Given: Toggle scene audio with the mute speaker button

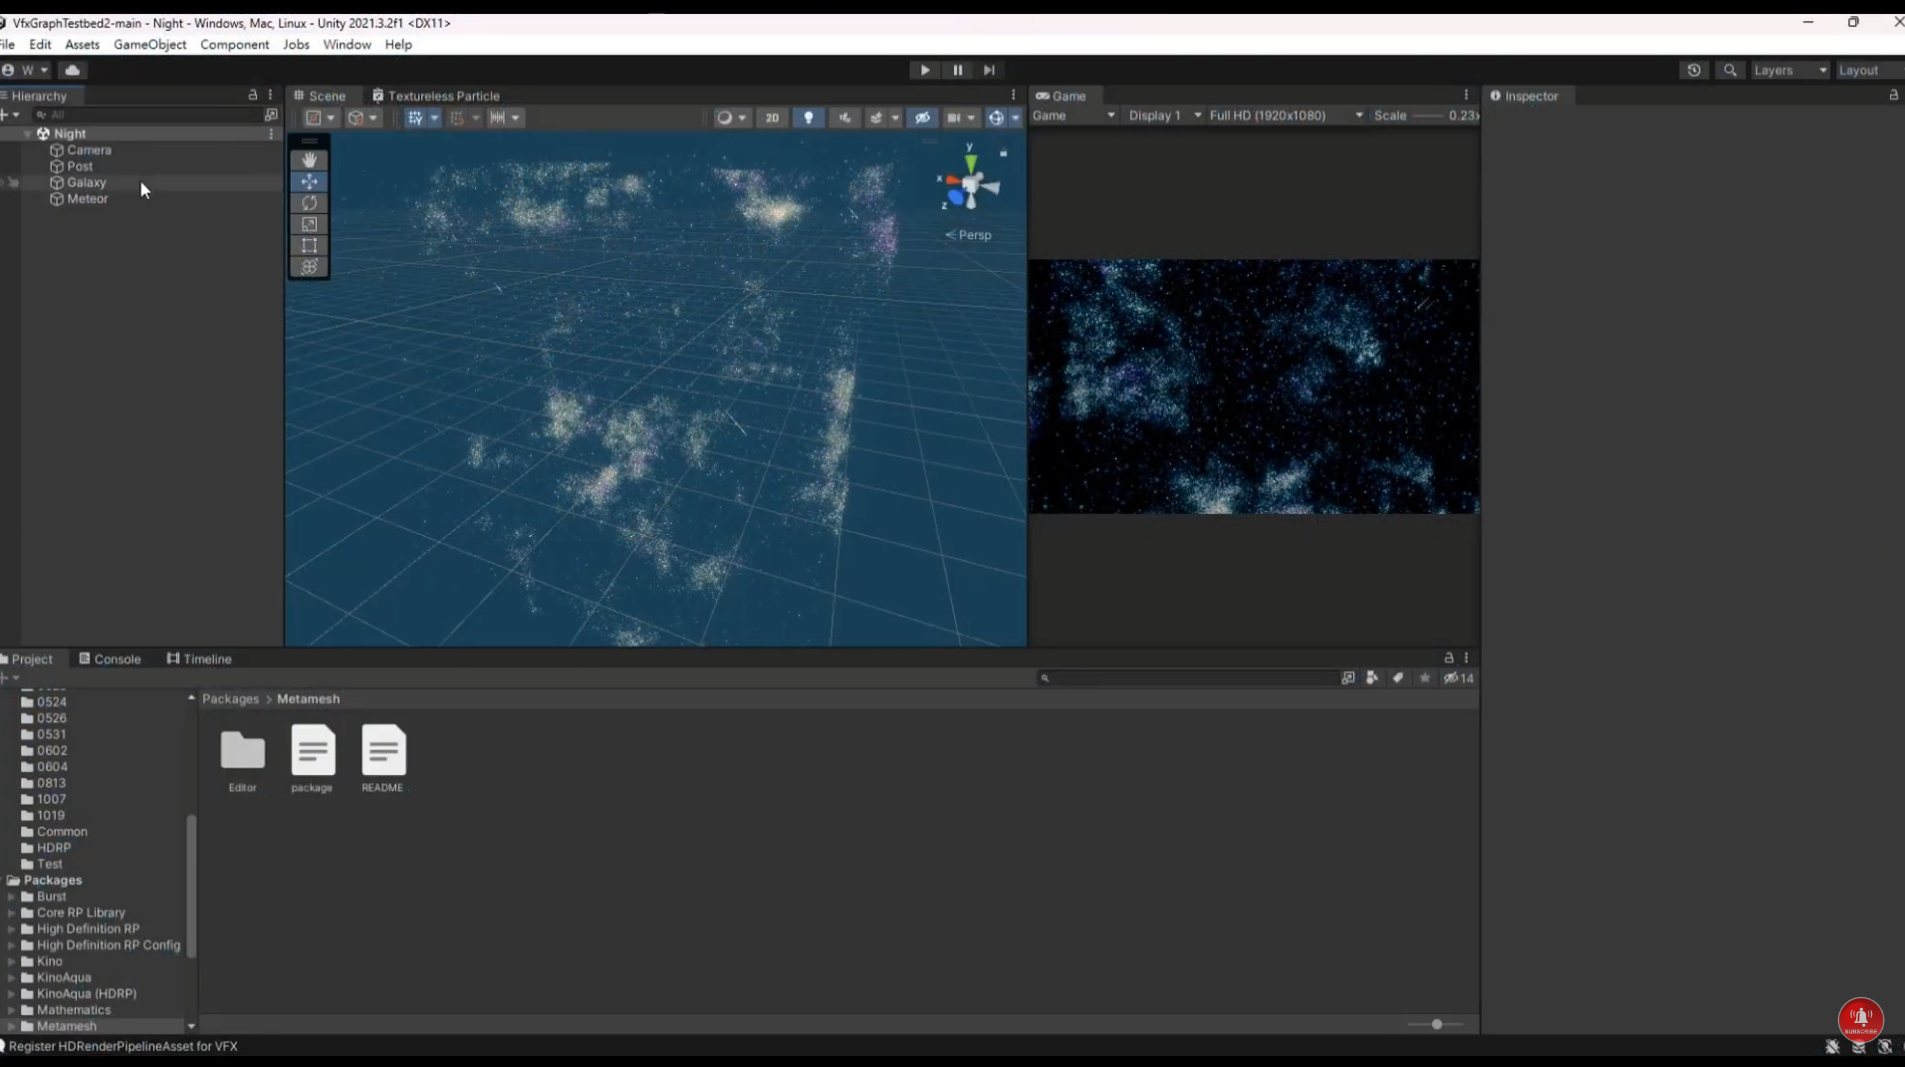Looking at the screenshot, I should coord(845,117).
